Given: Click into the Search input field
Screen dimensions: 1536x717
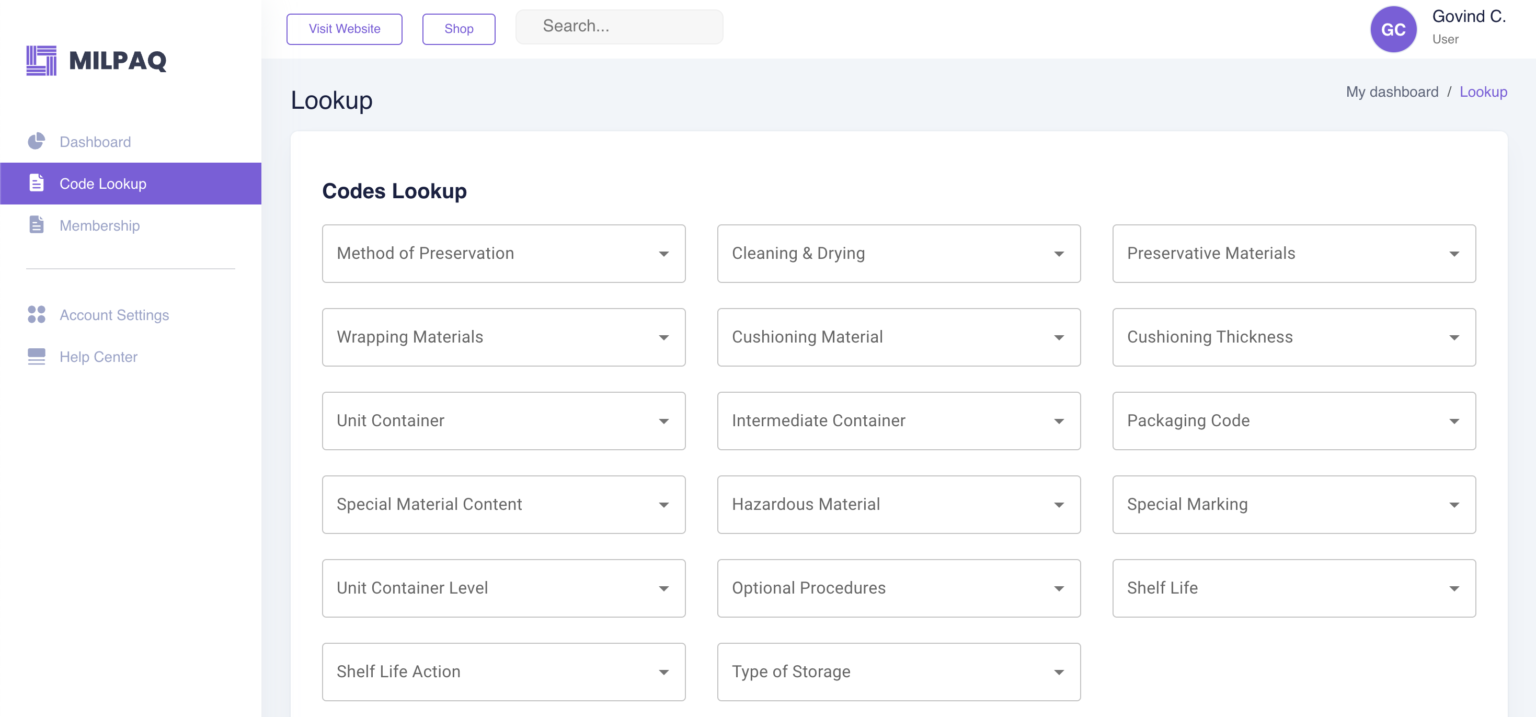Looking at the screenshot, I should click(x=619, y=27).
